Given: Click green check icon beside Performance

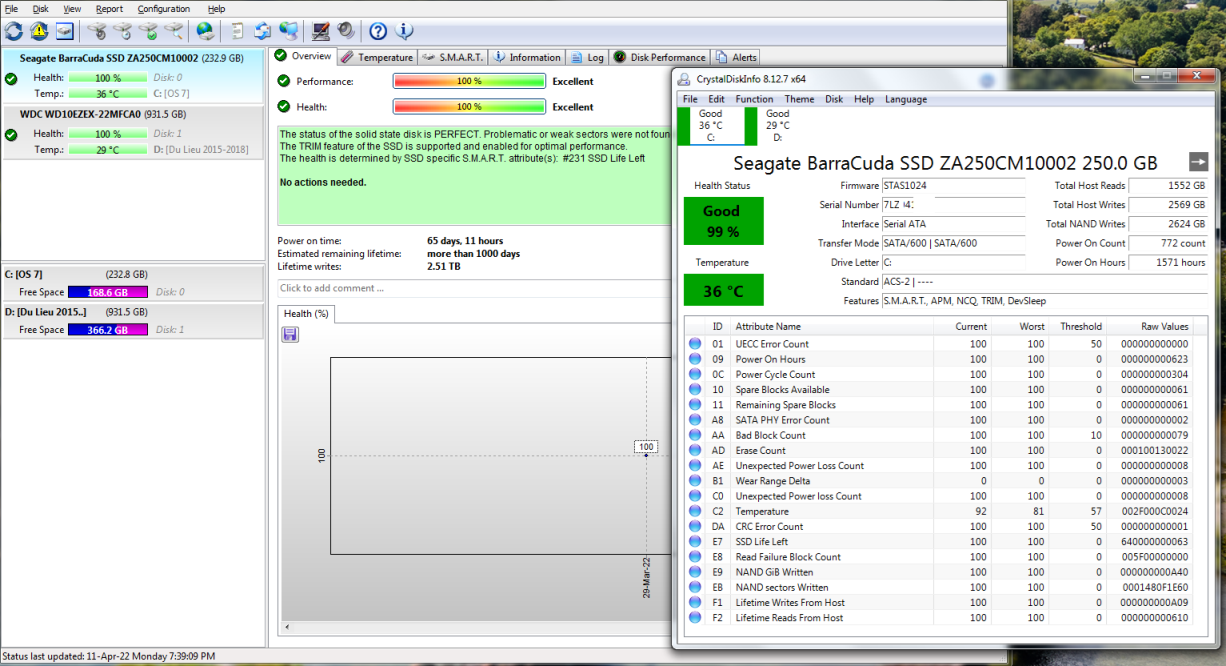Looking at the screenshot, I should [284, 81].
